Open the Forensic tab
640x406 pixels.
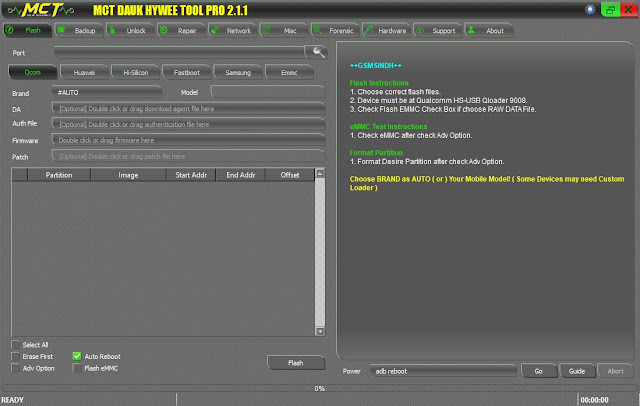tap(335, 31)
